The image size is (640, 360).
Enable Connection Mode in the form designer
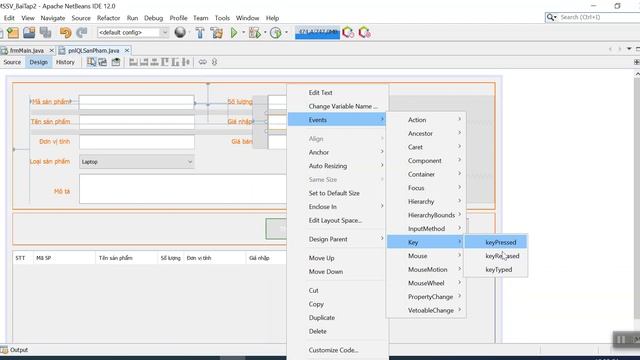click(x=102, y=62)
